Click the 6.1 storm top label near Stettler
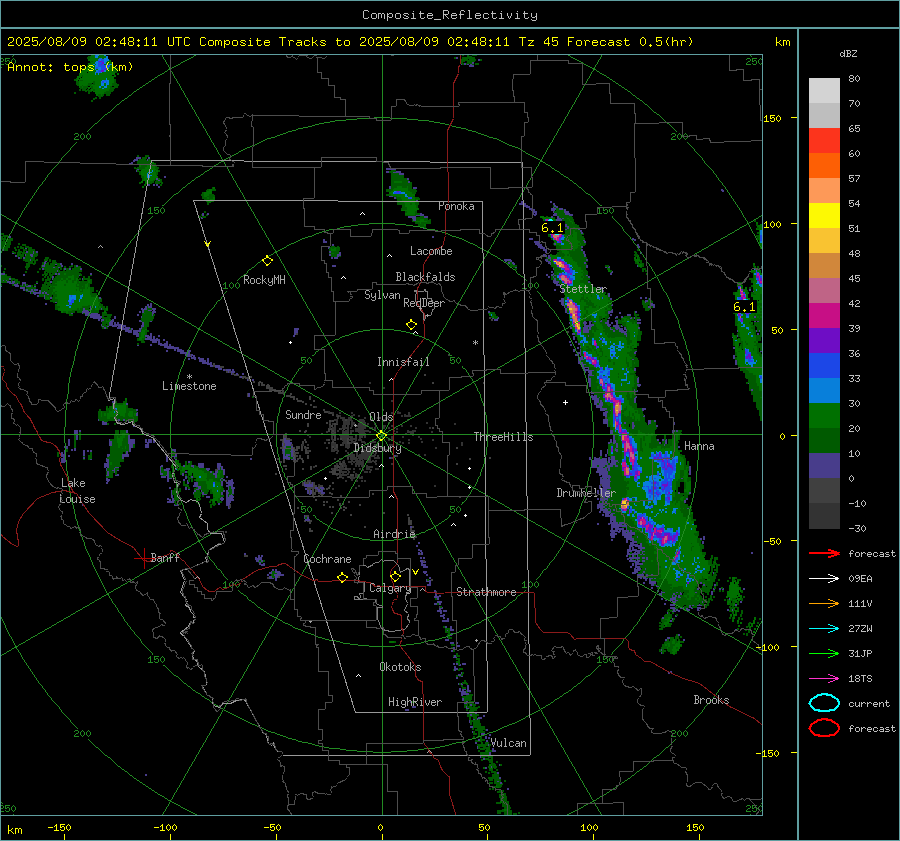This screenshot has height=841, width=900. coord(552,228)
